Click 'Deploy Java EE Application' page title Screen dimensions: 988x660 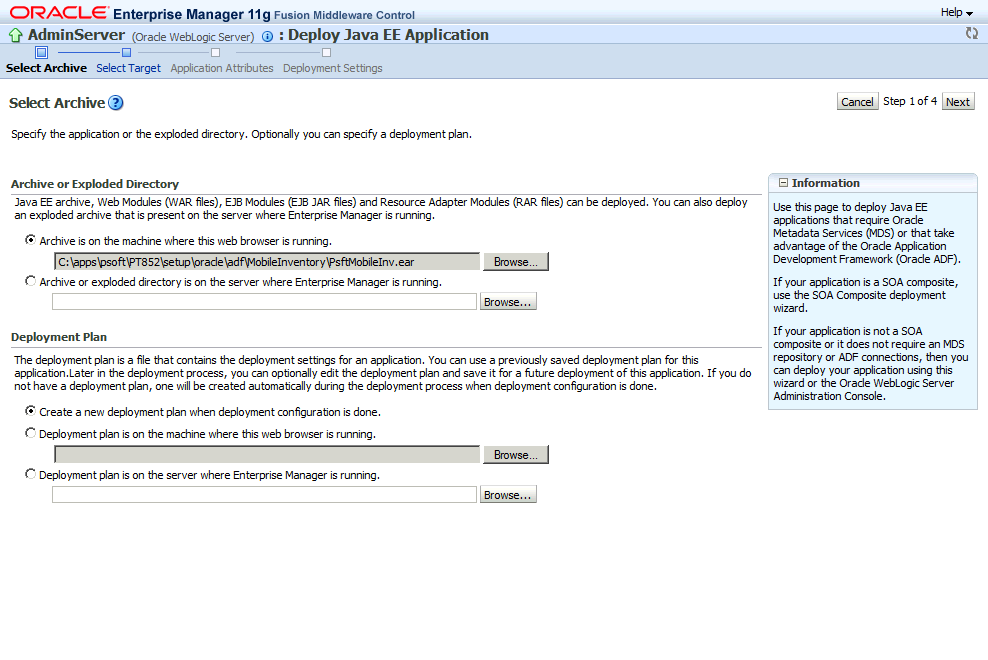(x=388, y=35)
